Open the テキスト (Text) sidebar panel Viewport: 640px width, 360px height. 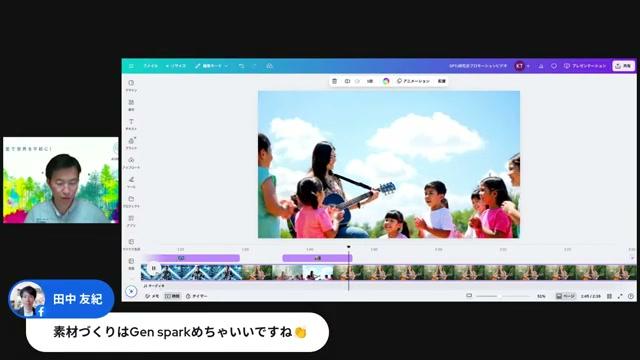[131, 124]
